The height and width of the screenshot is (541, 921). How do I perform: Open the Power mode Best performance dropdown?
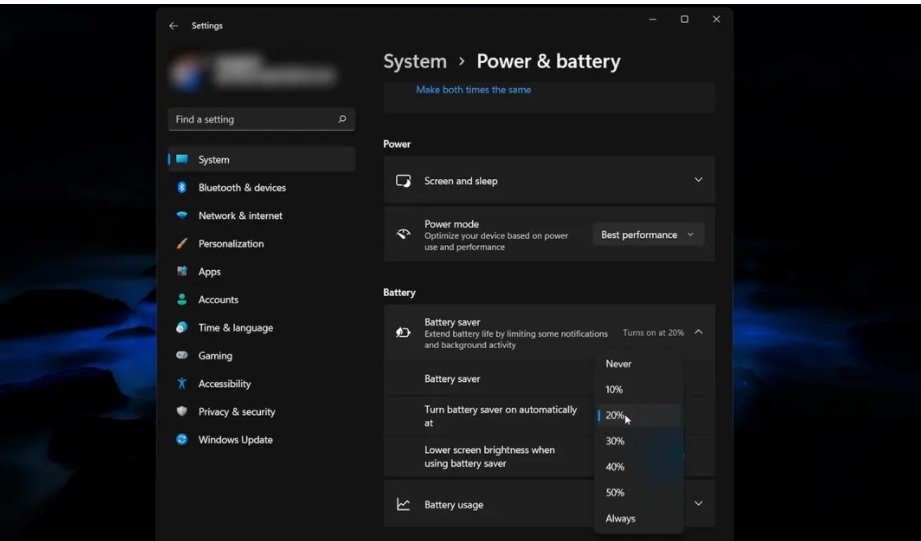click(x=648, y=234)
